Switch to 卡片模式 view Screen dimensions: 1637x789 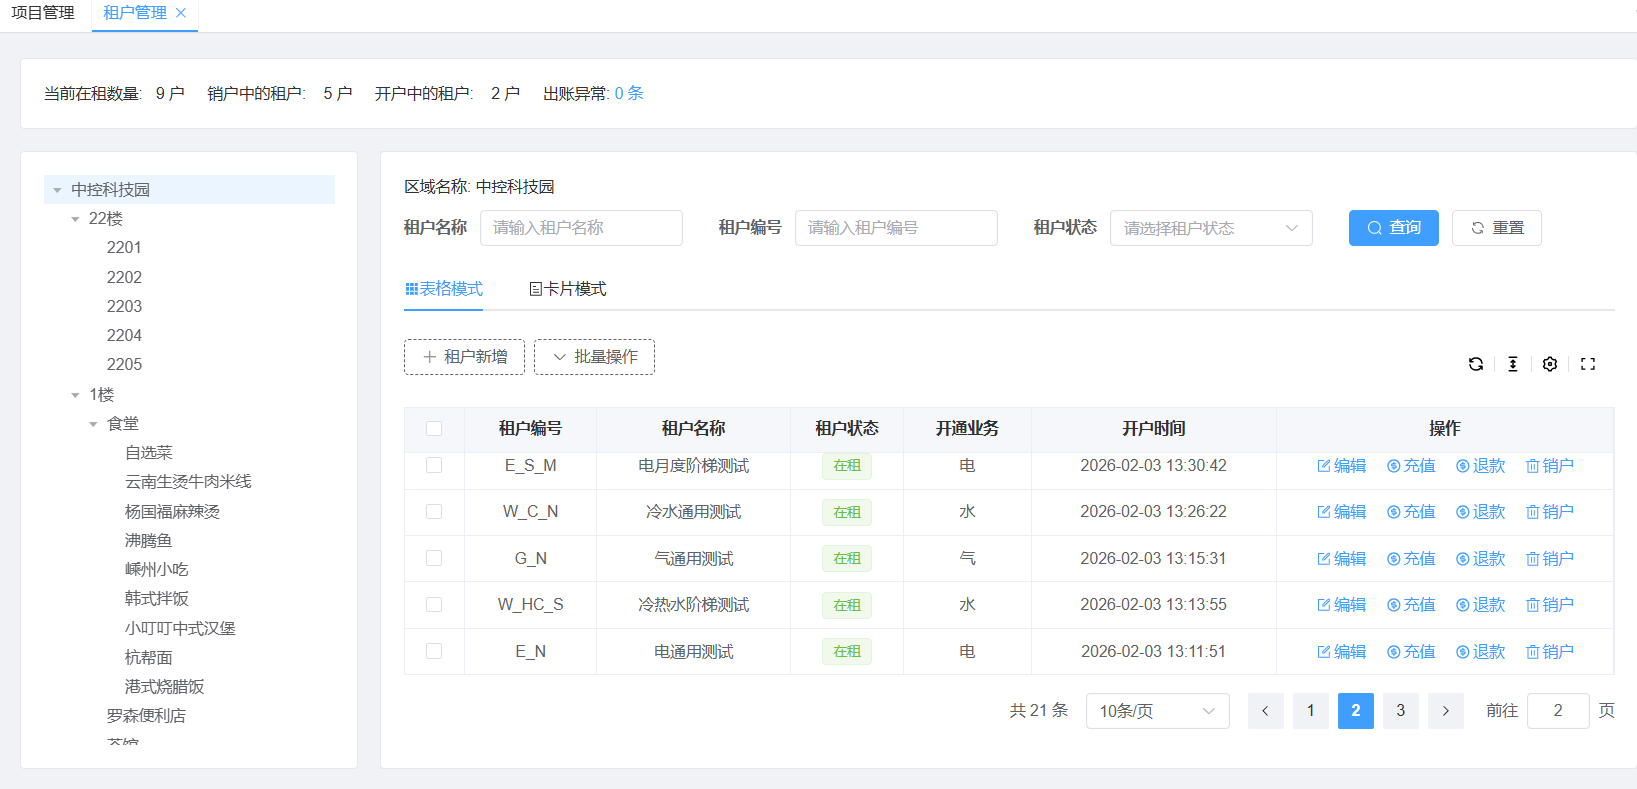(567, 289)
